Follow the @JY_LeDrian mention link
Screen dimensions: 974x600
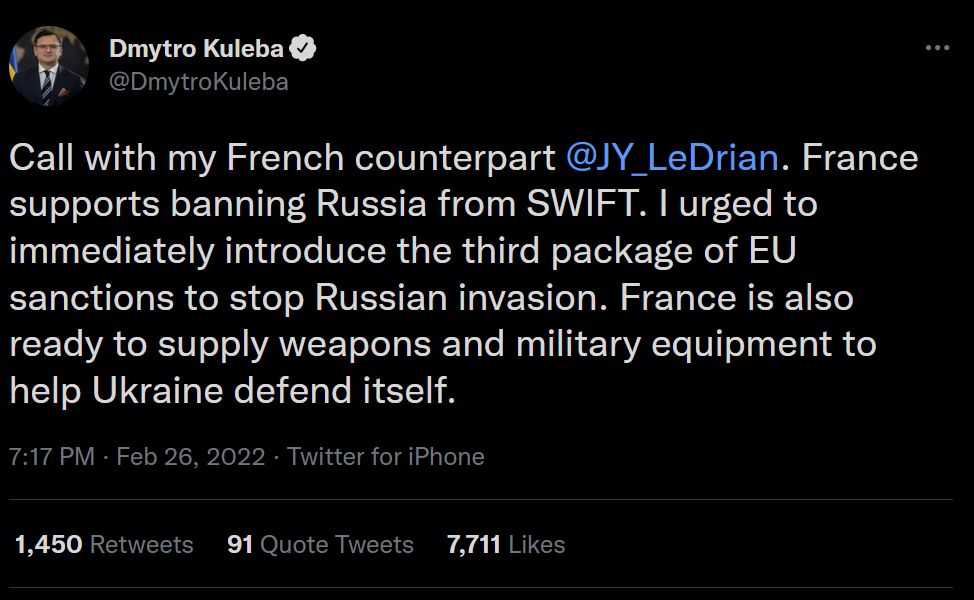click(x=671, y=158)
